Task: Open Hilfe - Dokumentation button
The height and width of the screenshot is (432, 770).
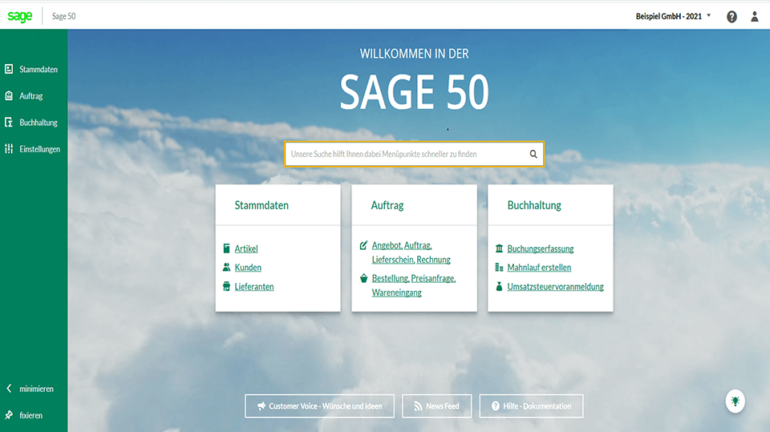Action: click(x=531, y=406)
